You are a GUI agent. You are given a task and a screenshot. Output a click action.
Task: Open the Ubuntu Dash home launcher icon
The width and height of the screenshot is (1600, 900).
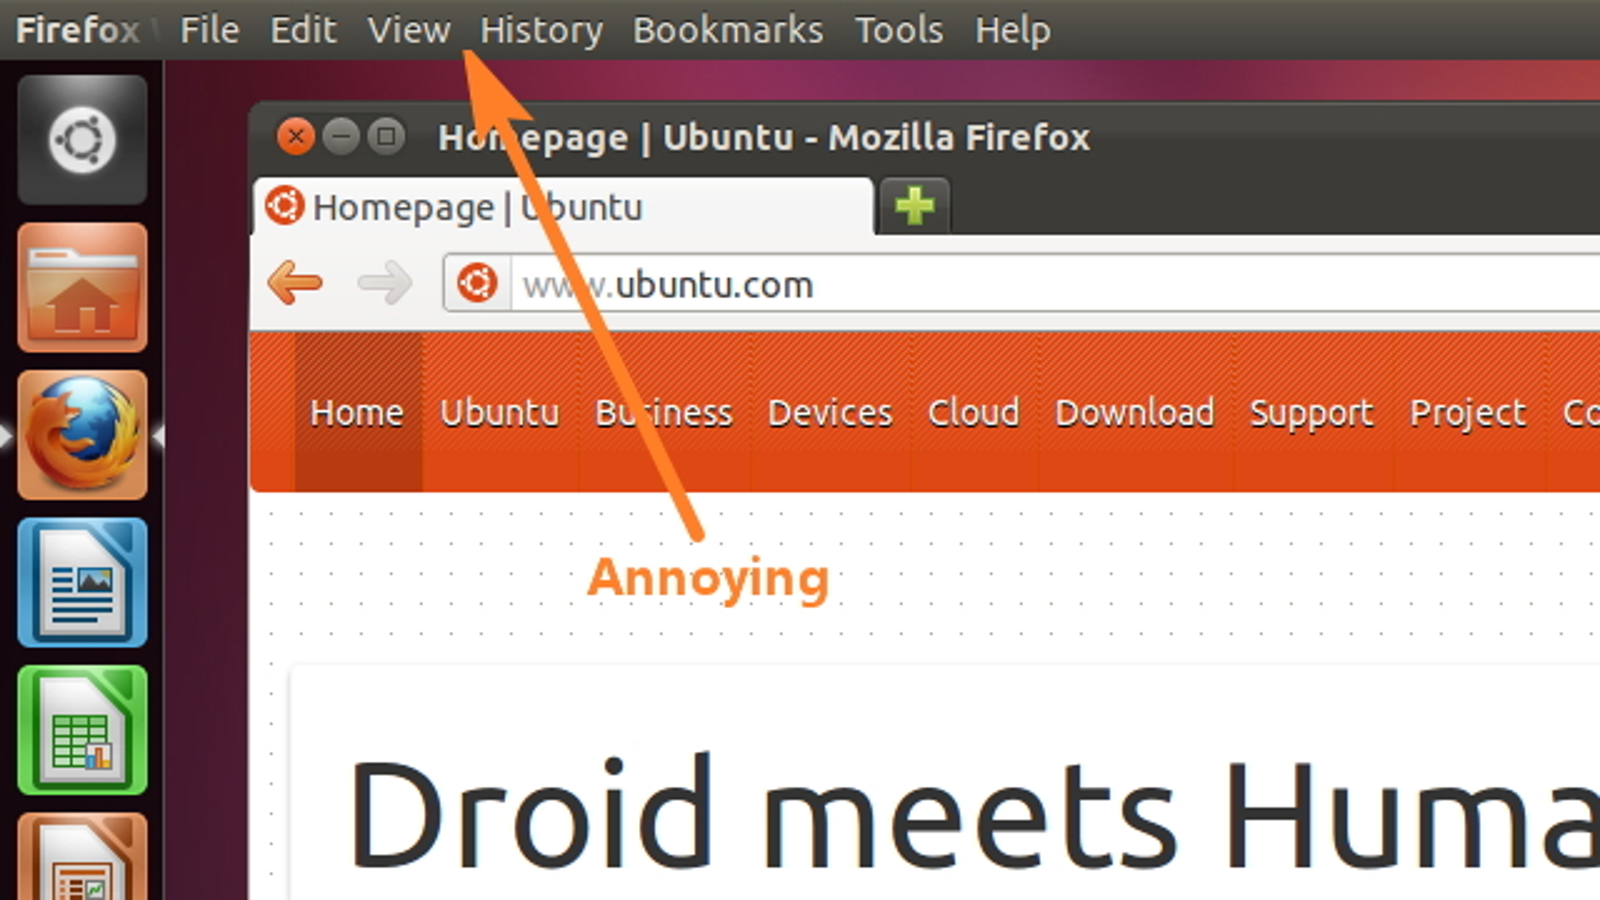[x=82, y=140]
